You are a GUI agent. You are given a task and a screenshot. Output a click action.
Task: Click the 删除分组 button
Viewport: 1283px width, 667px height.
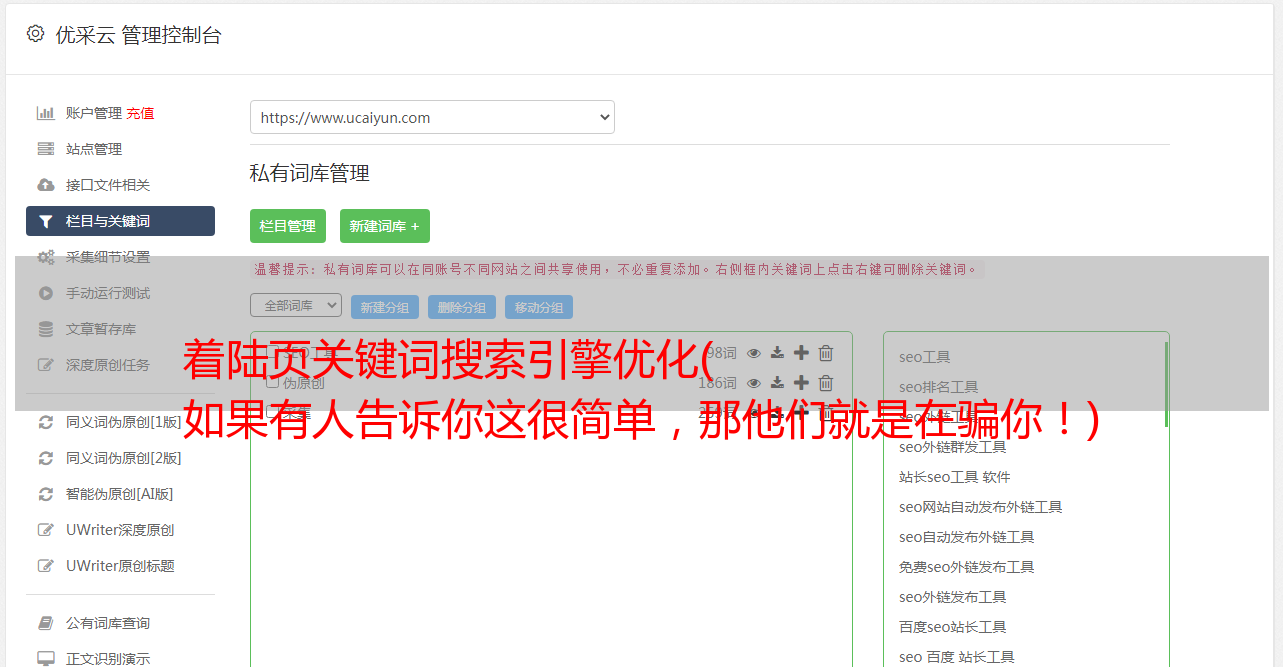click(462, 307)
